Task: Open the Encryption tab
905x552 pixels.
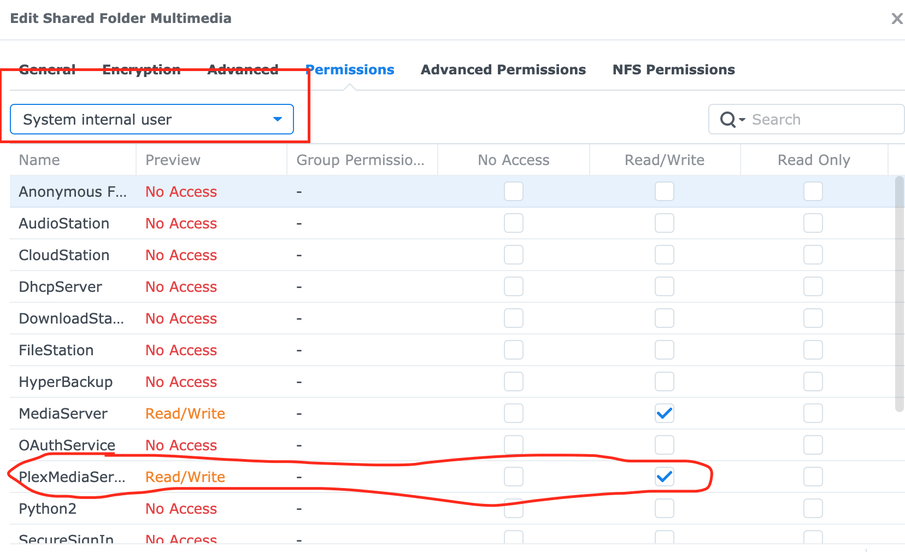Action: [141, 70]
